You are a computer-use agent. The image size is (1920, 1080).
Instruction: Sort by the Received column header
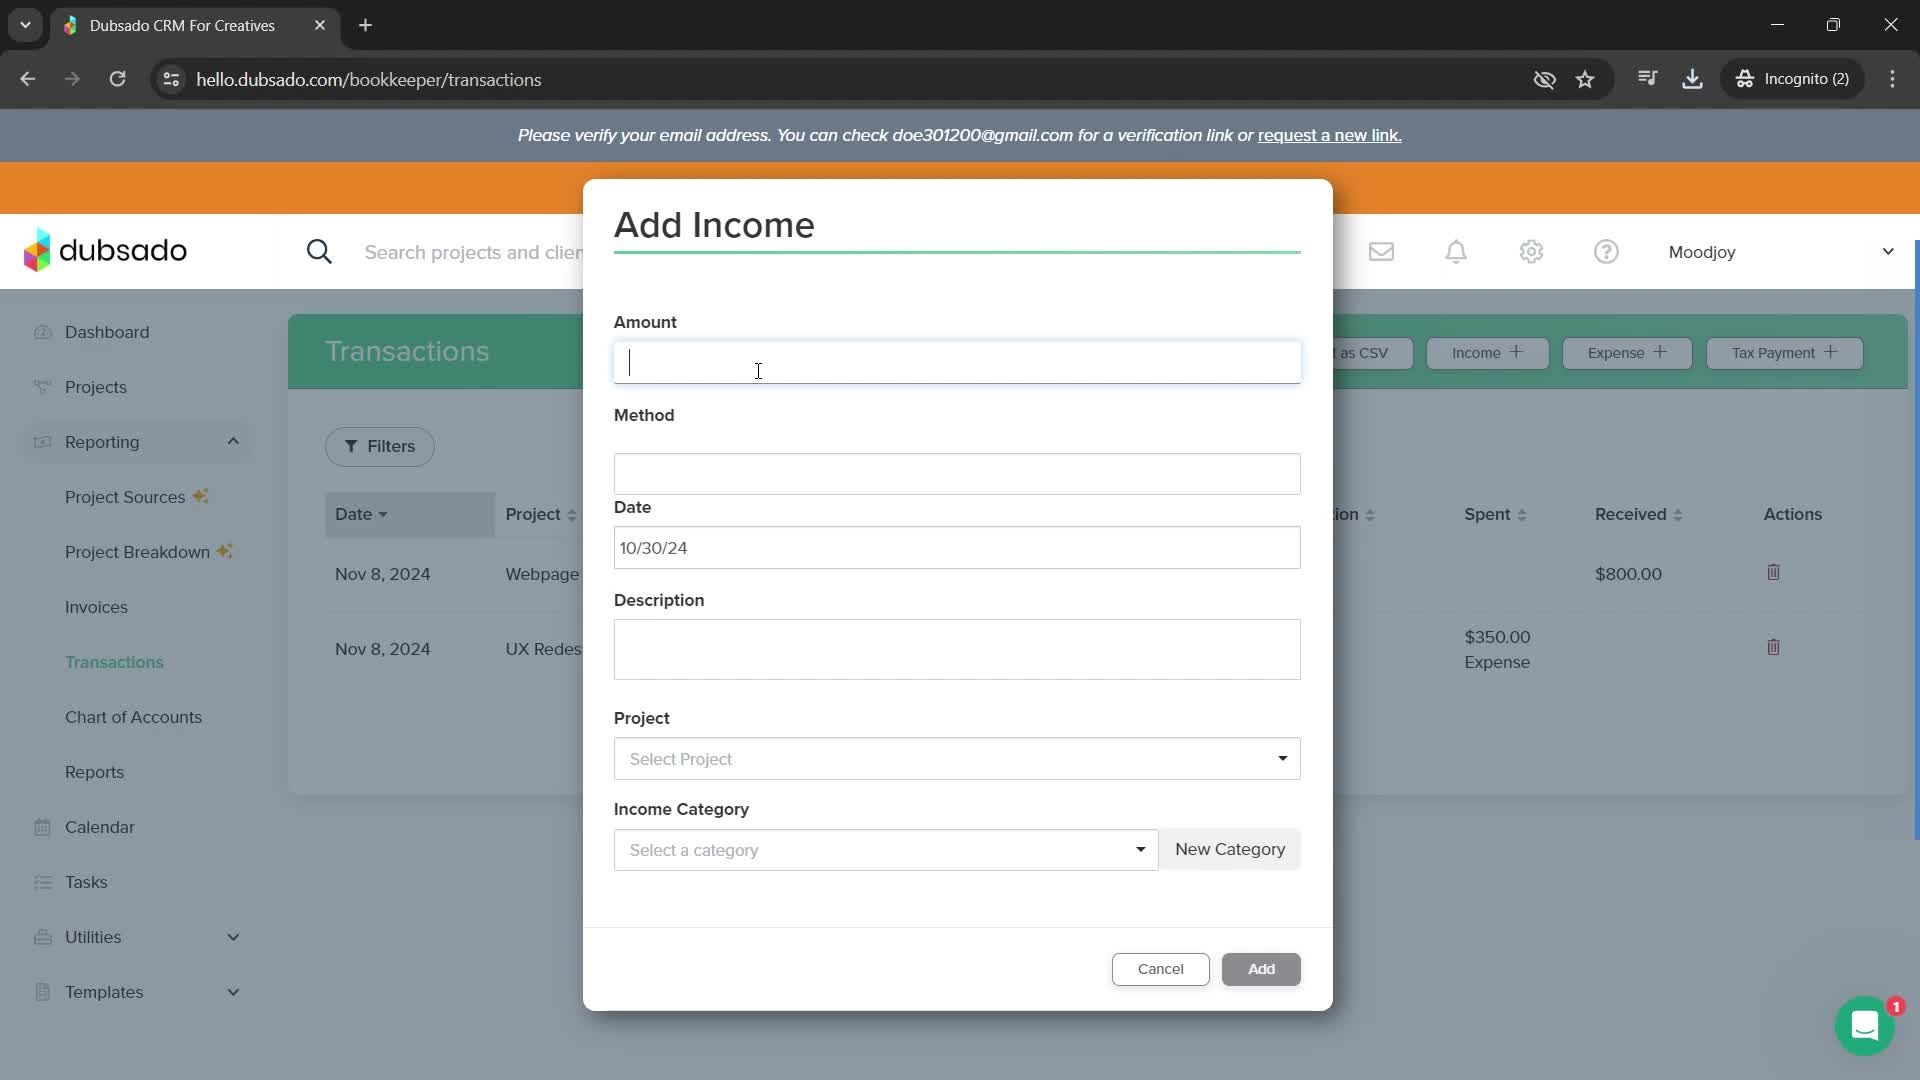[1638, 514]
